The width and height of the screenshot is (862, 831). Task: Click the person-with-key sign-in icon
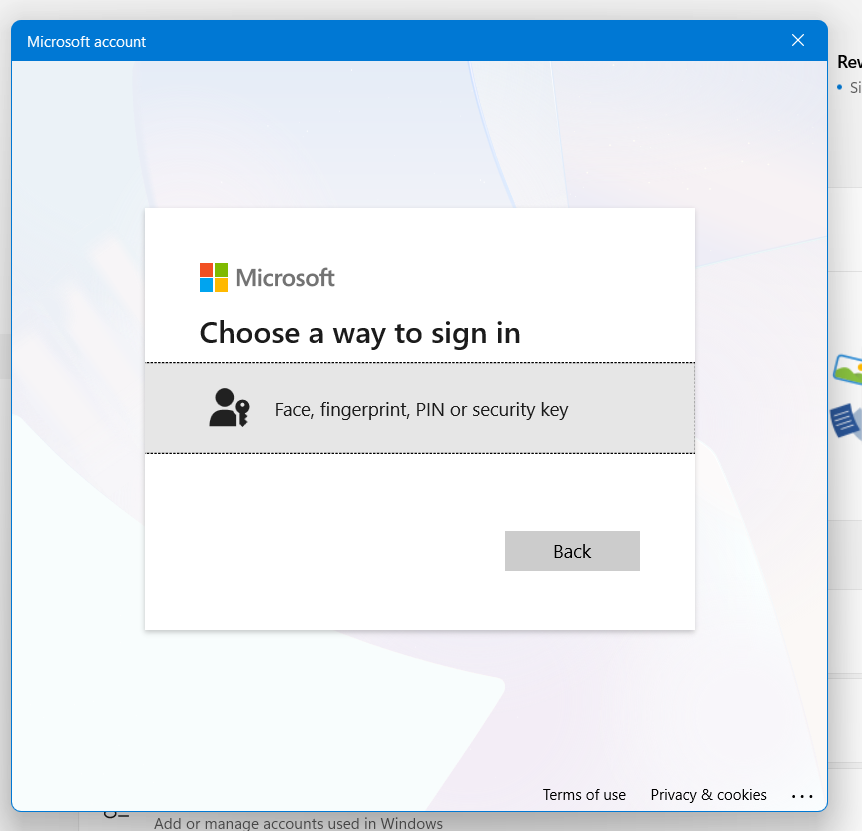pos(229,408)
